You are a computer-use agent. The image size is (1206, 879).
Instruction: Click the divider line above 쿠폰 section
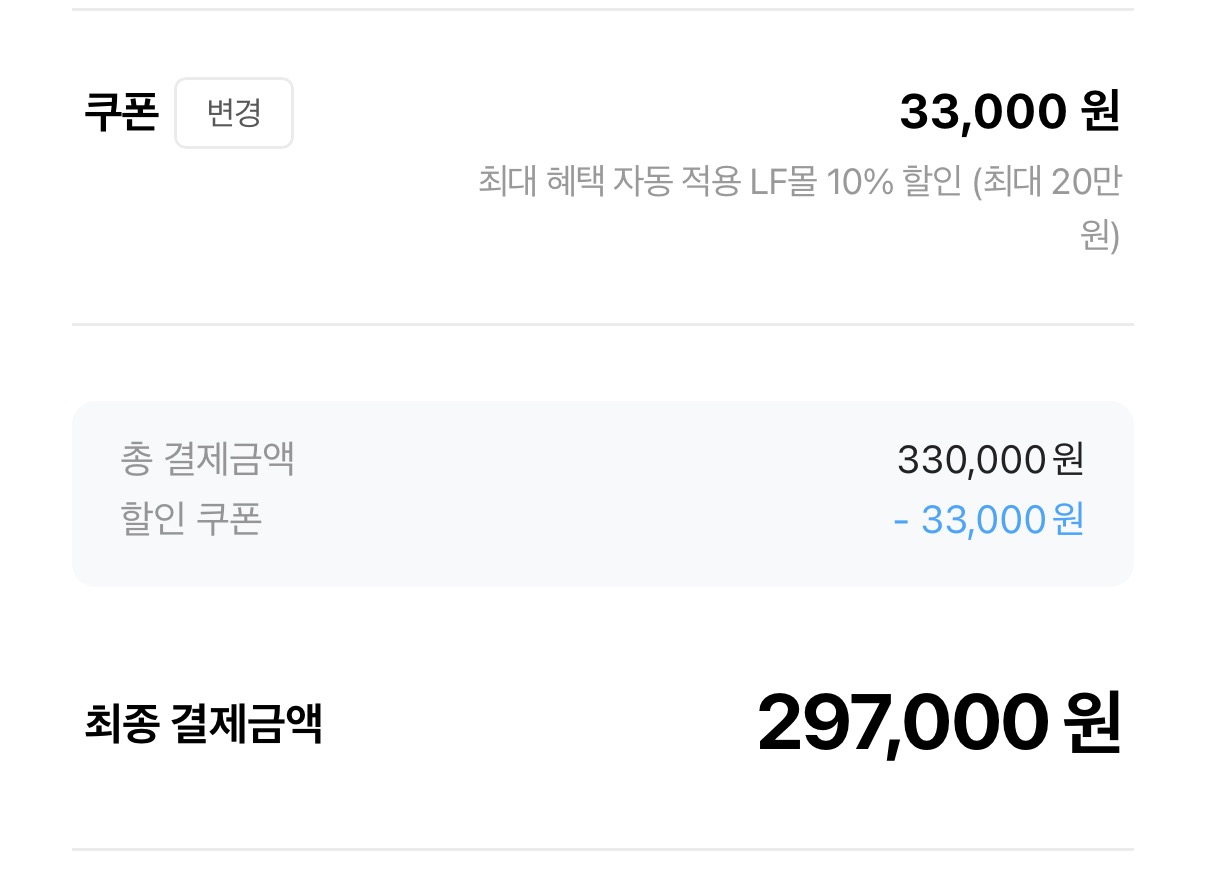click(603, 9)
